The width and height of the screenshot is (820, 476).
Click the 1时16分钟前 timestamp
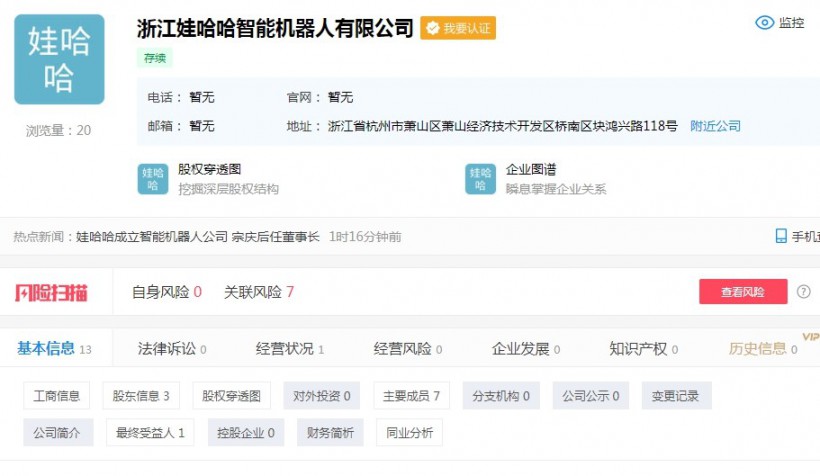click(365, 237)
